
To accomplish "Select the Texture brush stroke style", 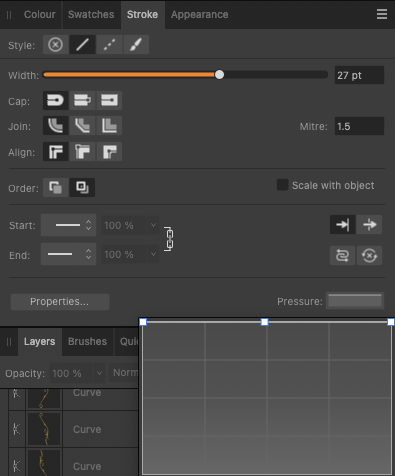I will [x=136, y=44].
